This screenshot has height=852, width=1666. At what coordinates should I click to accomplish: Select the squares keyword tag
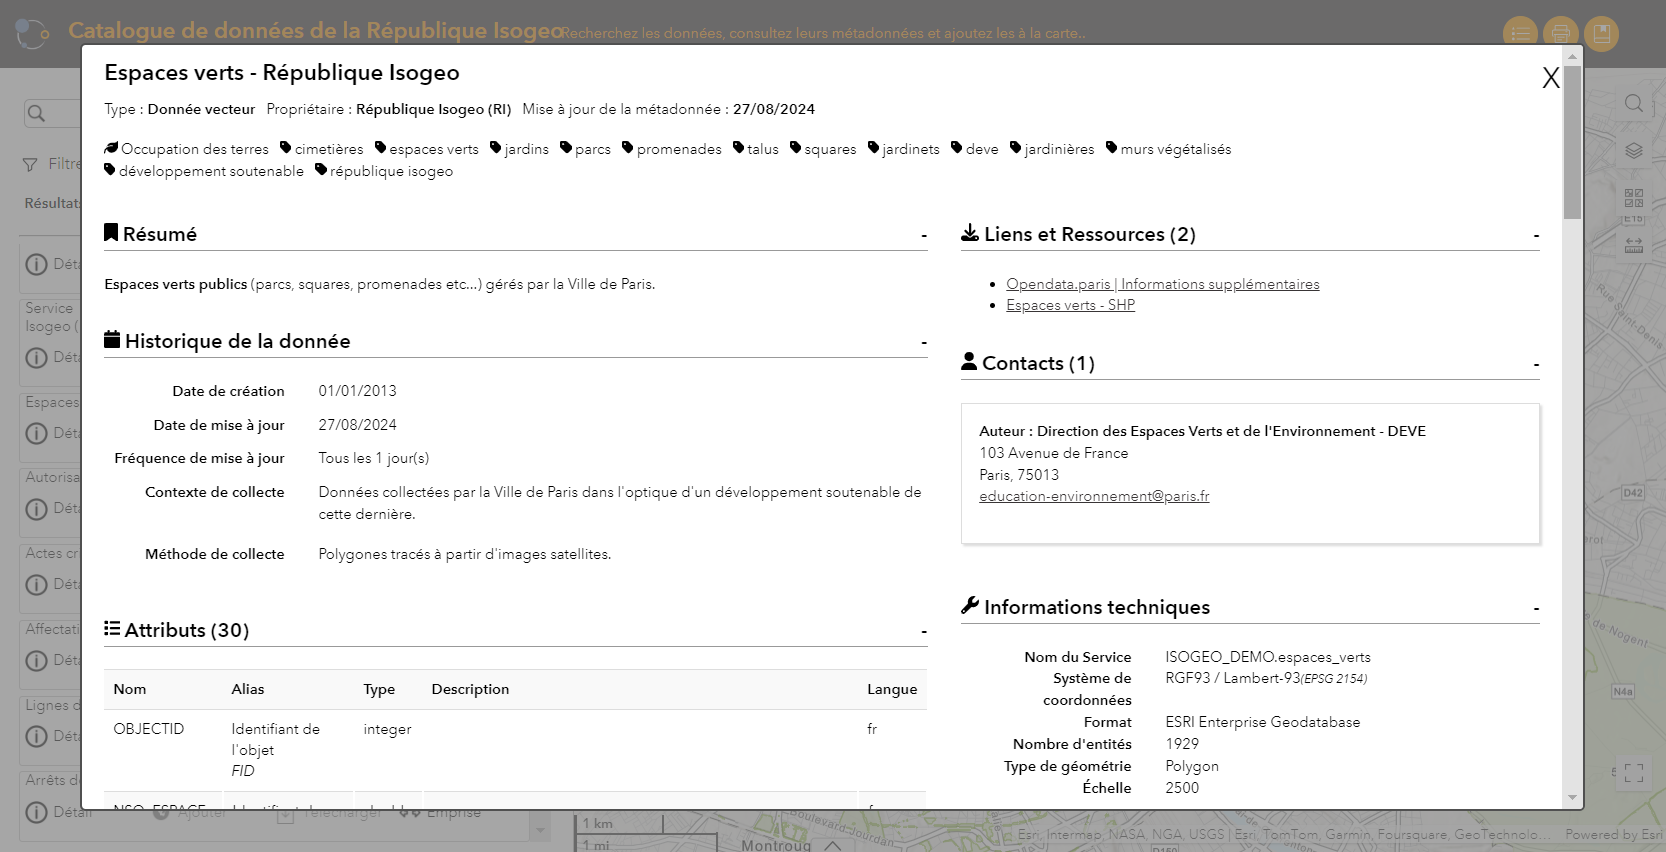823,149
